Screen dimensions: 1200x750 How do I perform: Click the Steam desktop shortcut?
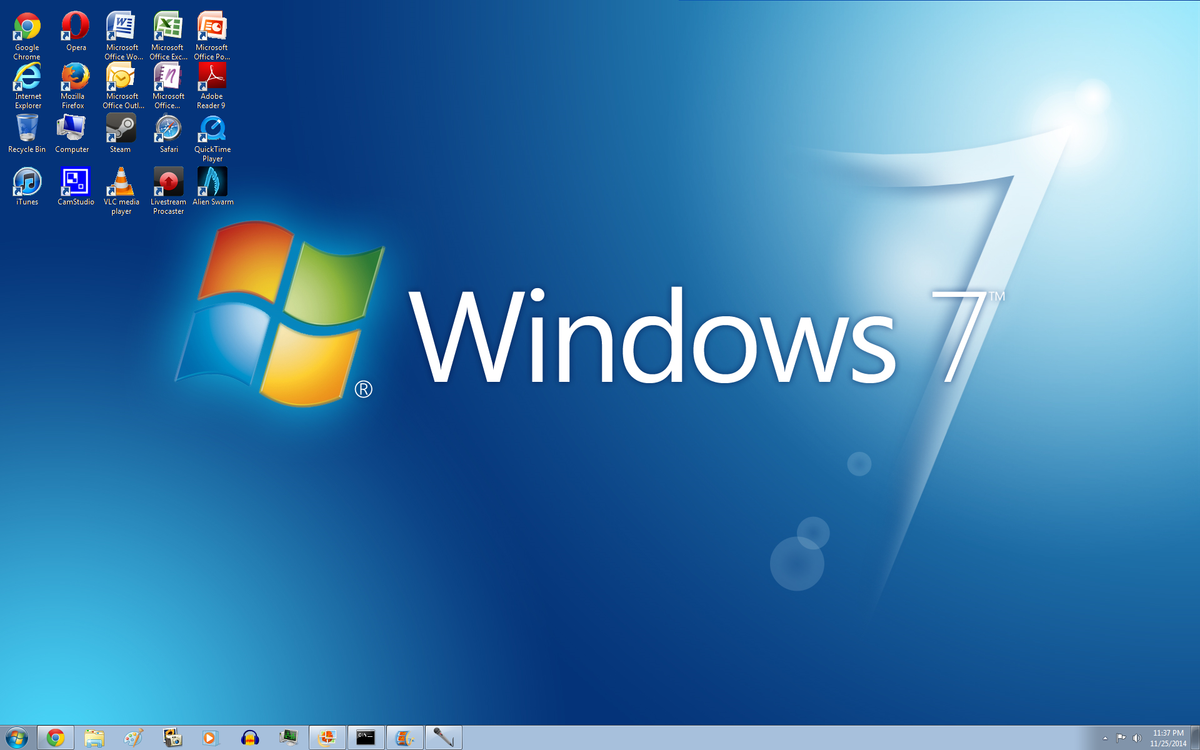tap(121, 134)
